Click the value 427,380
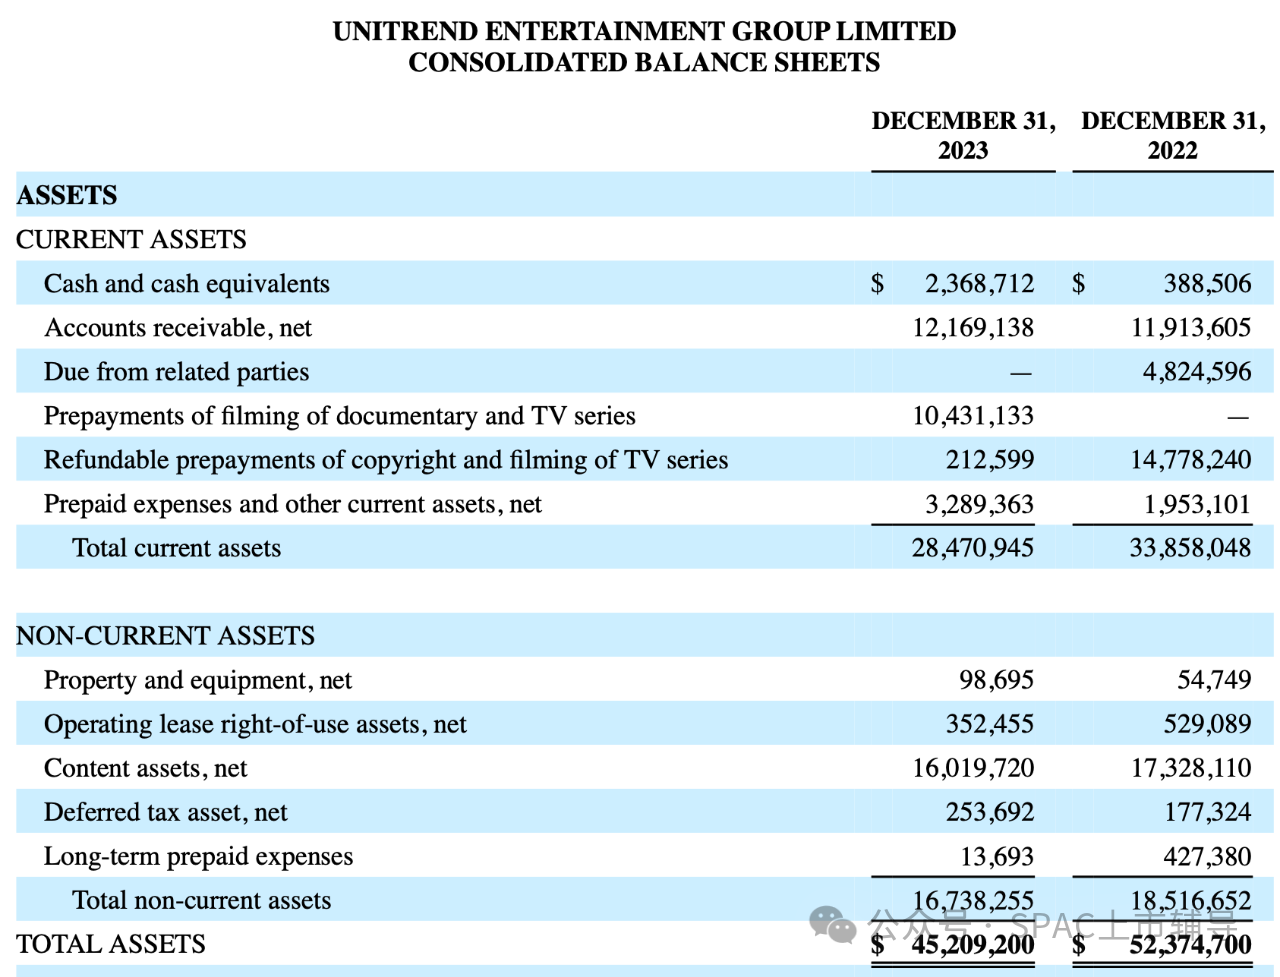The image size is (1280, 977). 1207,856
